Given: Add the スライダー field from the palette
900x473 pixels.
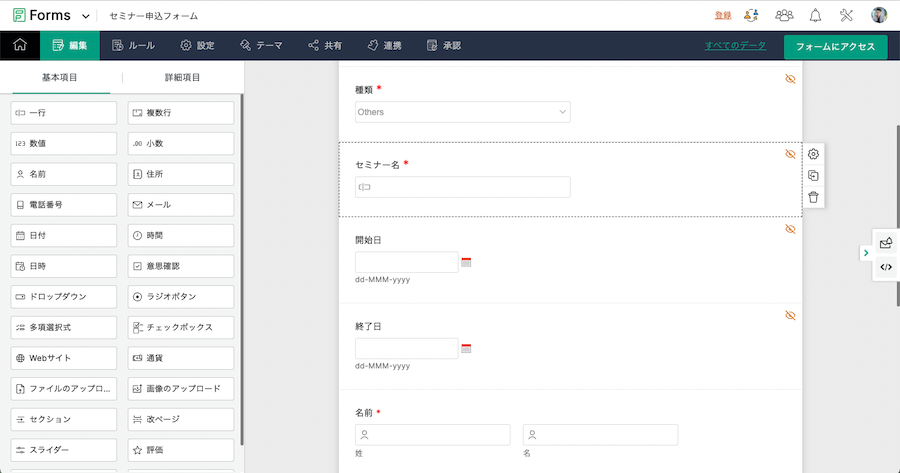Looking at the screenshot, I should pos(63,450).
